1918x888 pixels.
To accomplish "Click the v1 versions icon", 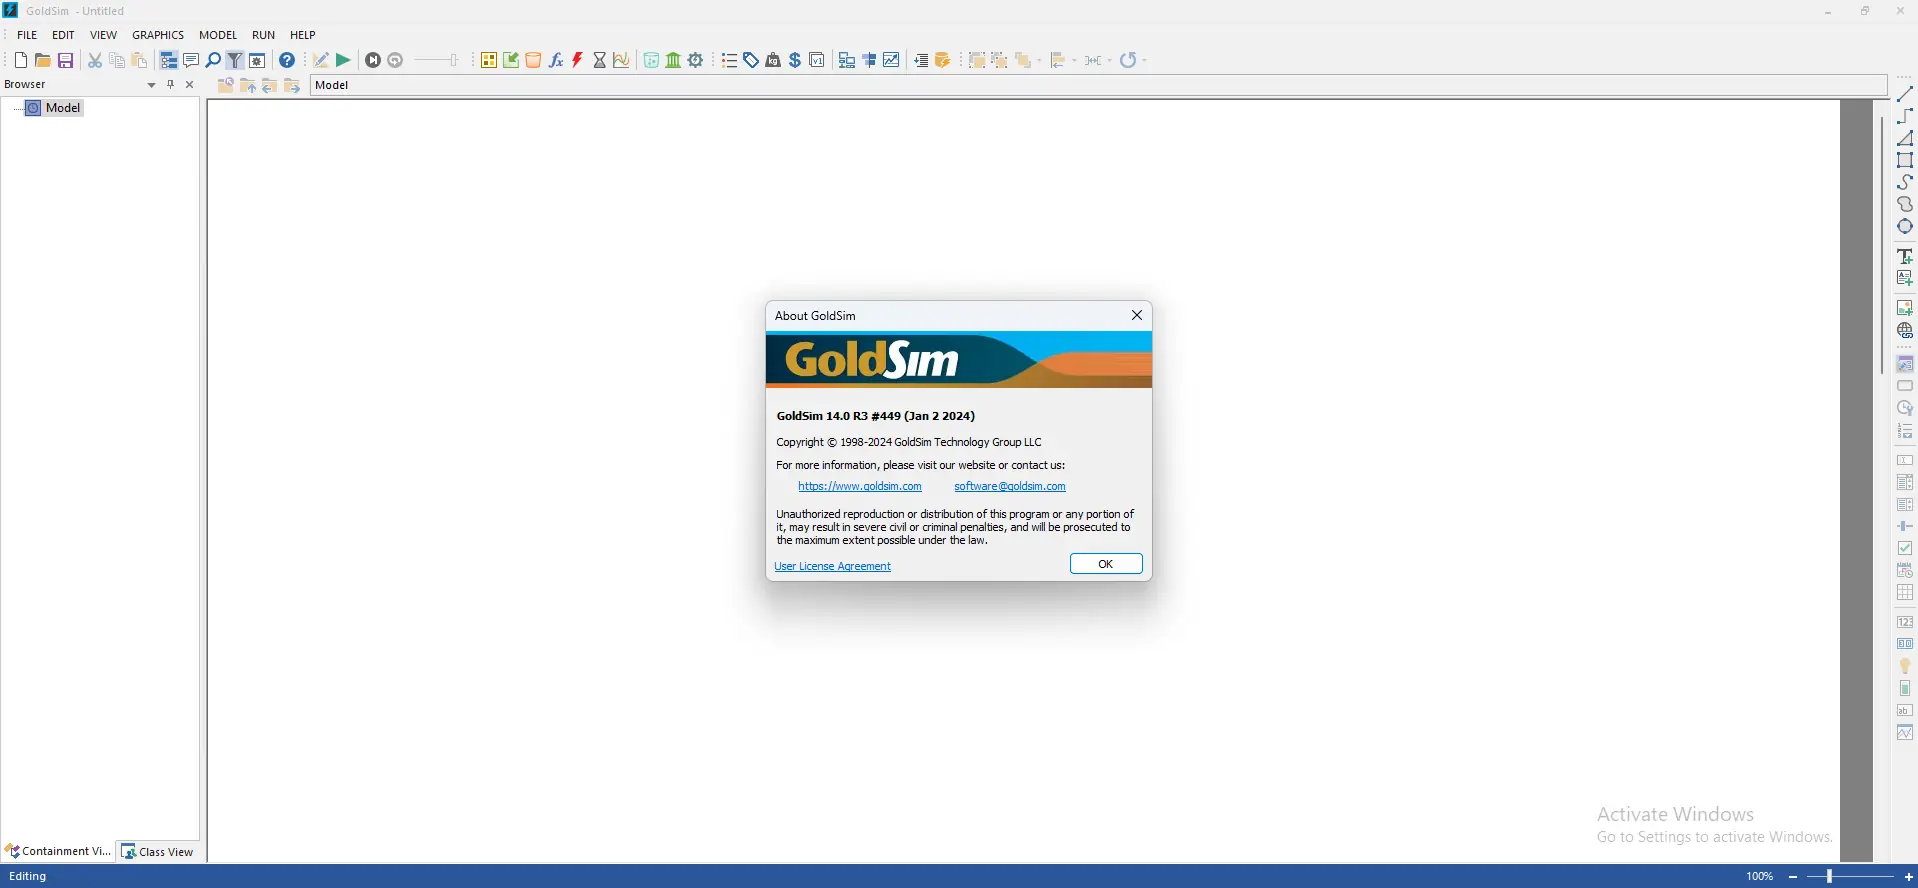I will [817, 61].
